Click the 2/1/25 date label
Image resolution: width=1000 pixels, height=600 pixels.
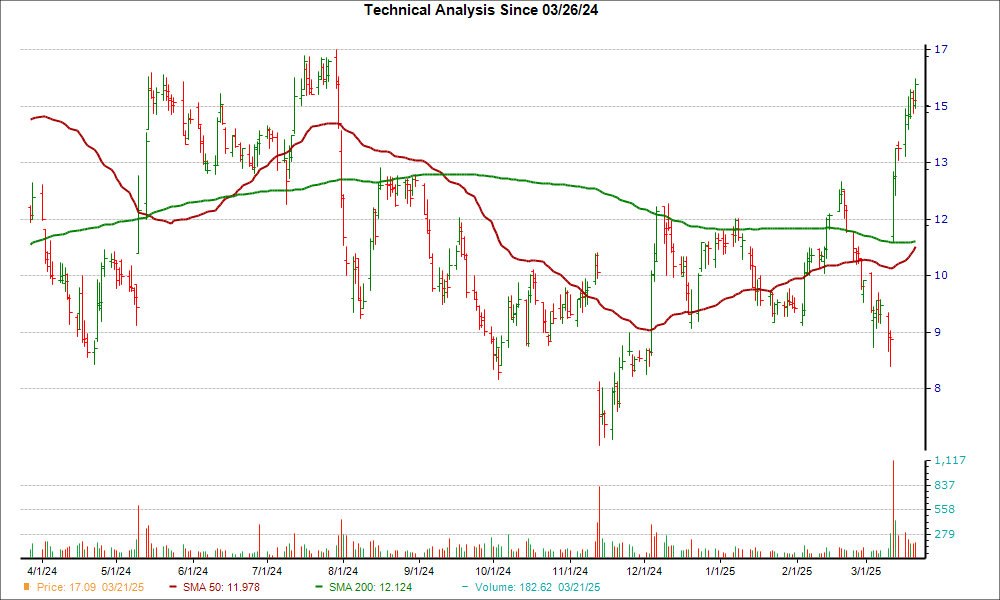[x=797, y=571]
